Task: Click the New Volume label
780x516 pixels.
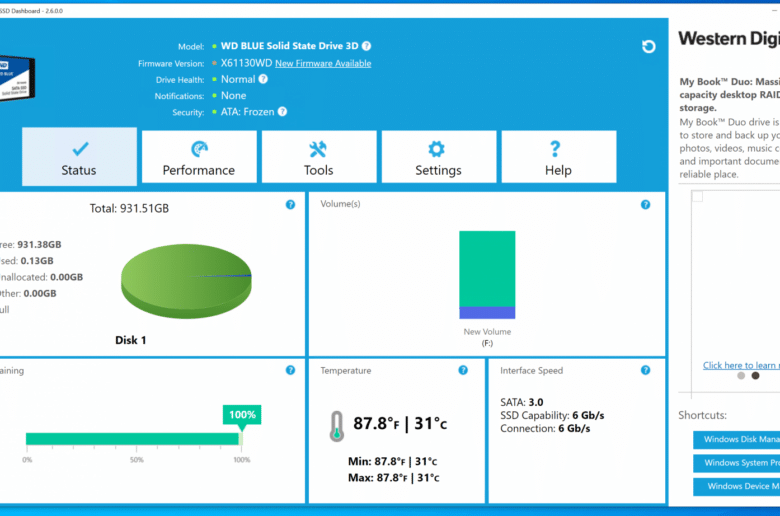Action: (487, 332)
